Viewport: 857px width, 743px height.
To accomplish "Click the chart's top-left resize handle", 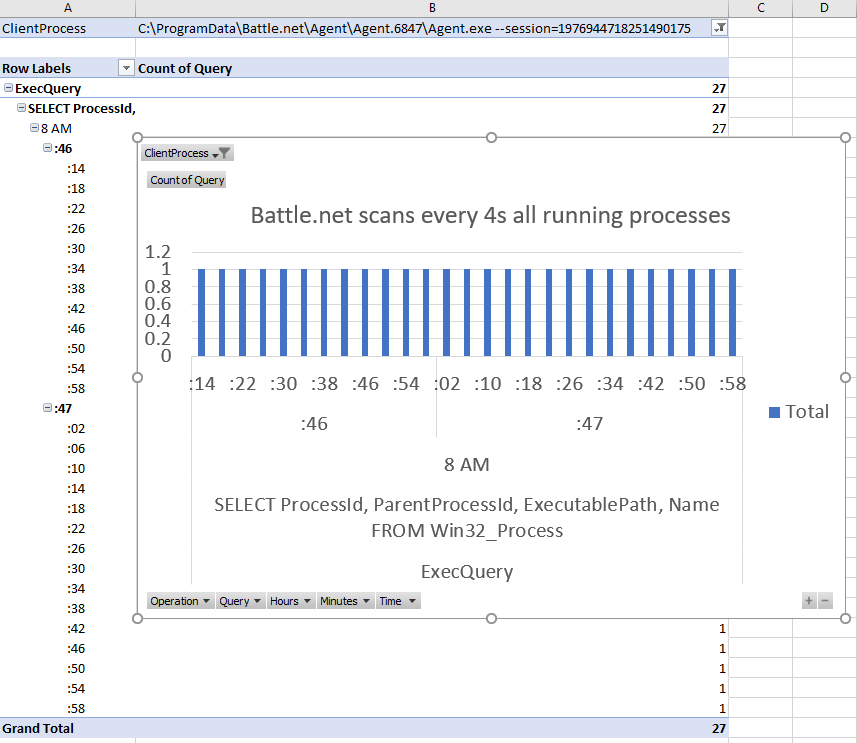I will coord(138,137).
